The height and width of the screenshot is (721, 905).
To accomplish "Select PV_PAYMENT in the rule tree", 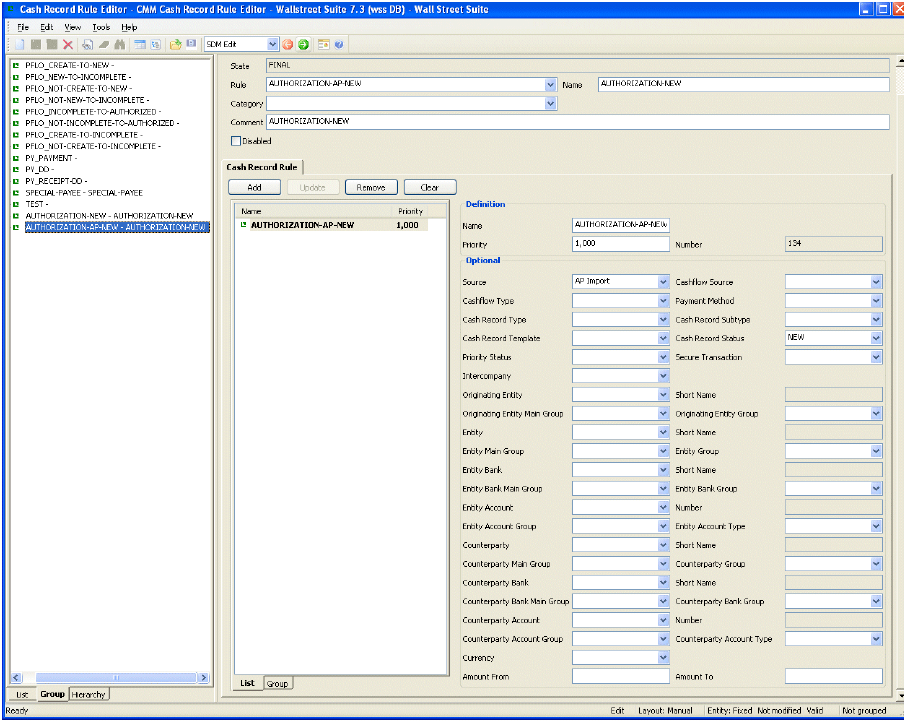I will tap(51, 158).
